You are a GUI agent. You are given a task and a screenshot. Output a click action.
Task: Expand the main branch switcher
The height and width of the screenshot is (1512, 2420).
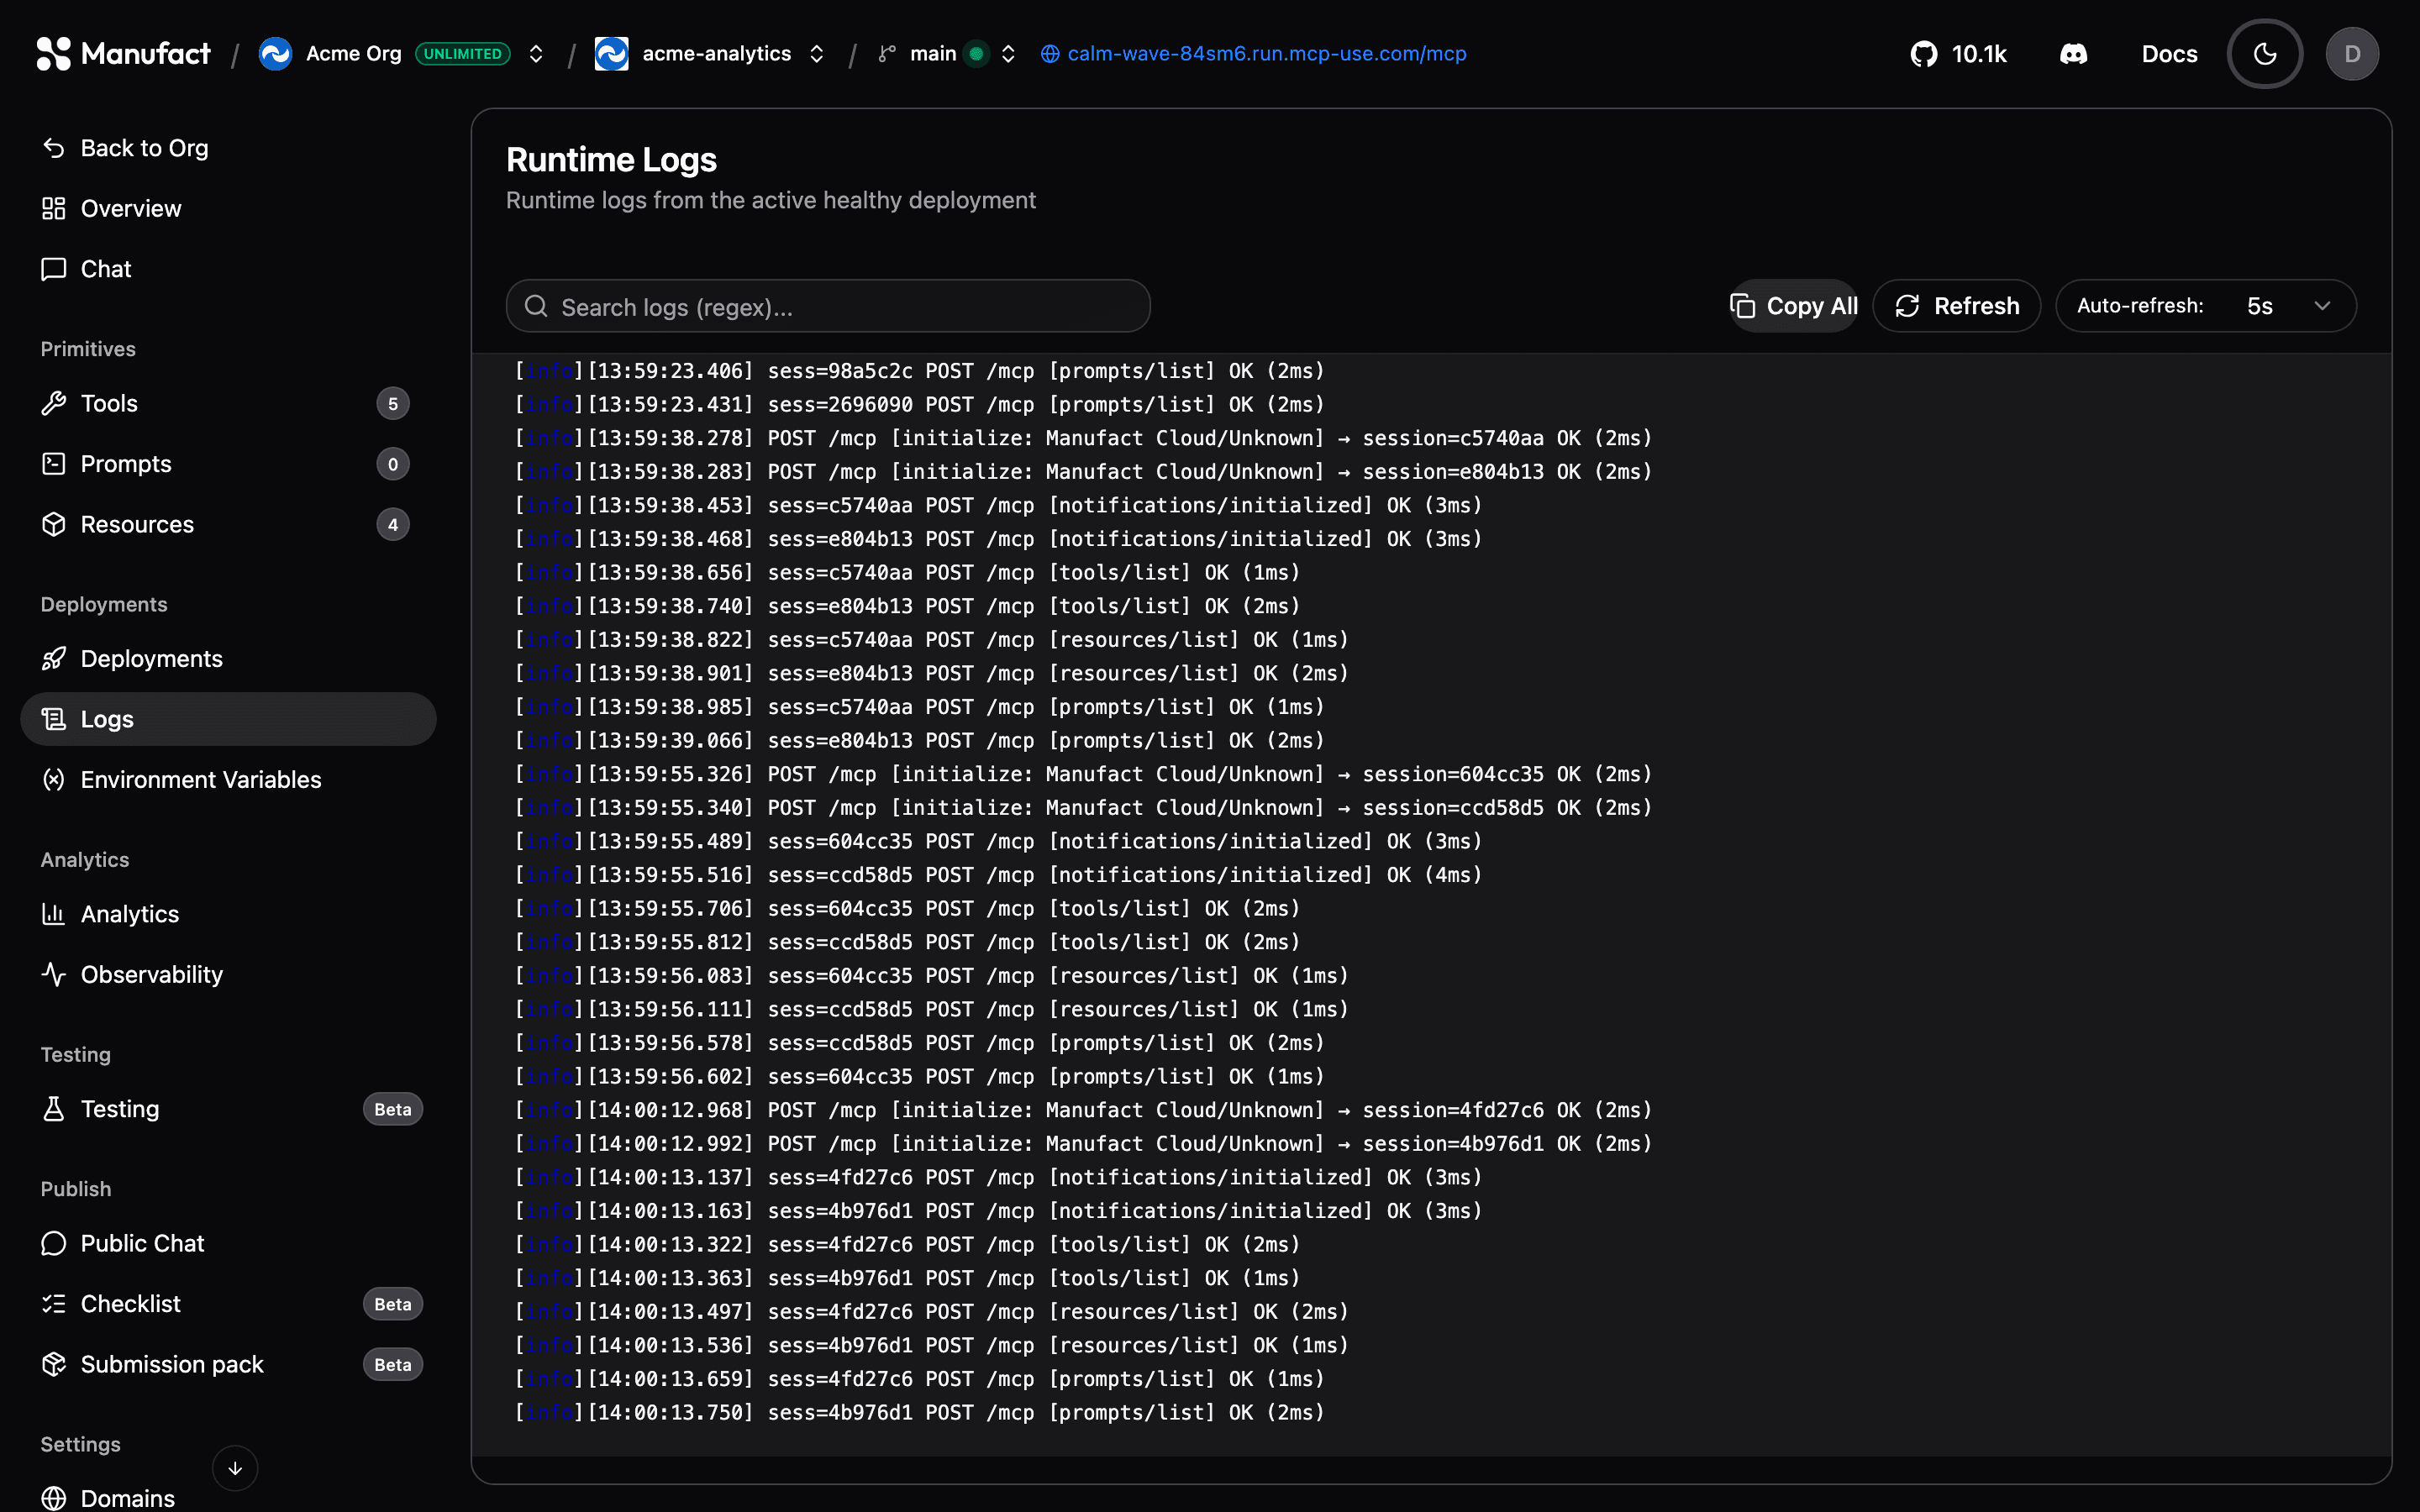[x=1008, y=54]
